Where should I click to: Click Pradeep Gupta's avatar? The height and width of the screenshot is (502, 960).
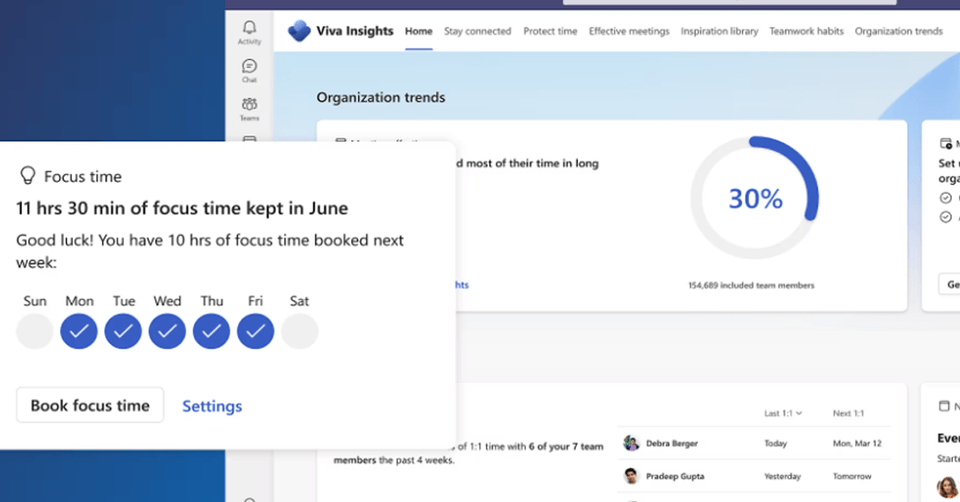[631, 476]
